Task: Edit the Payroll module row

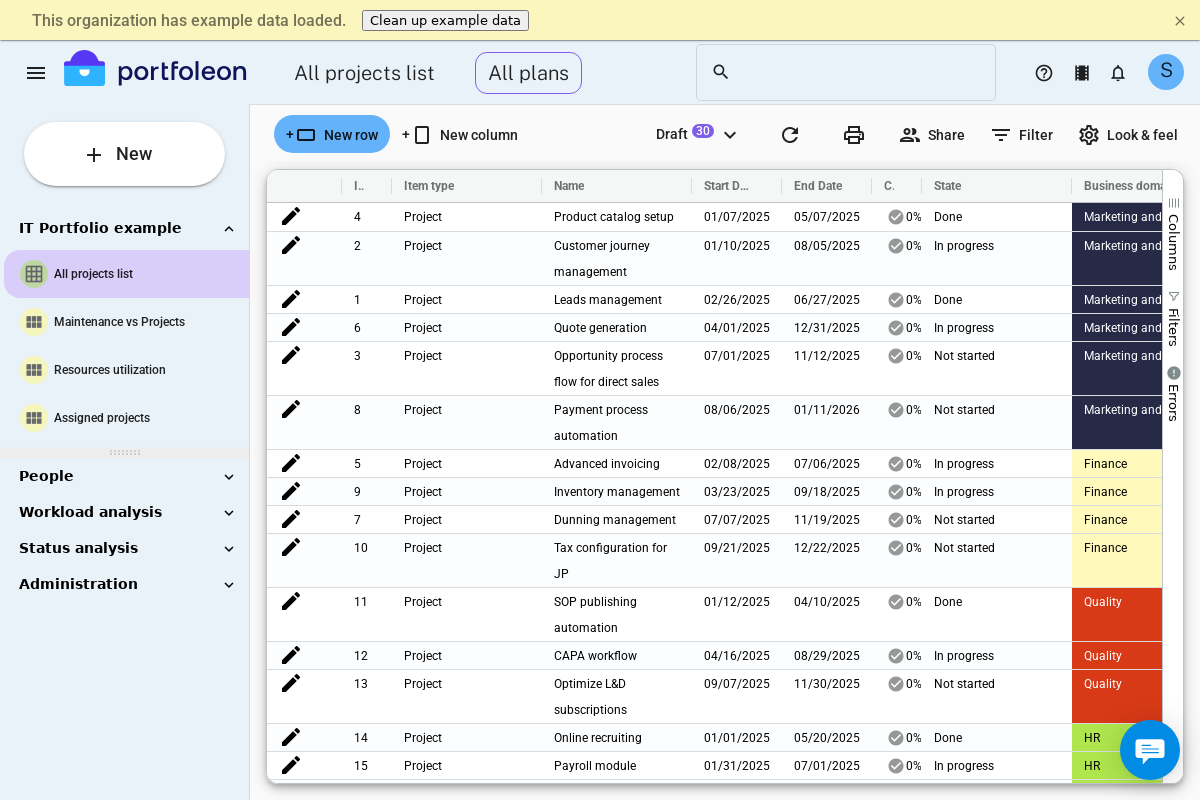Action: (x=291, y=765)
